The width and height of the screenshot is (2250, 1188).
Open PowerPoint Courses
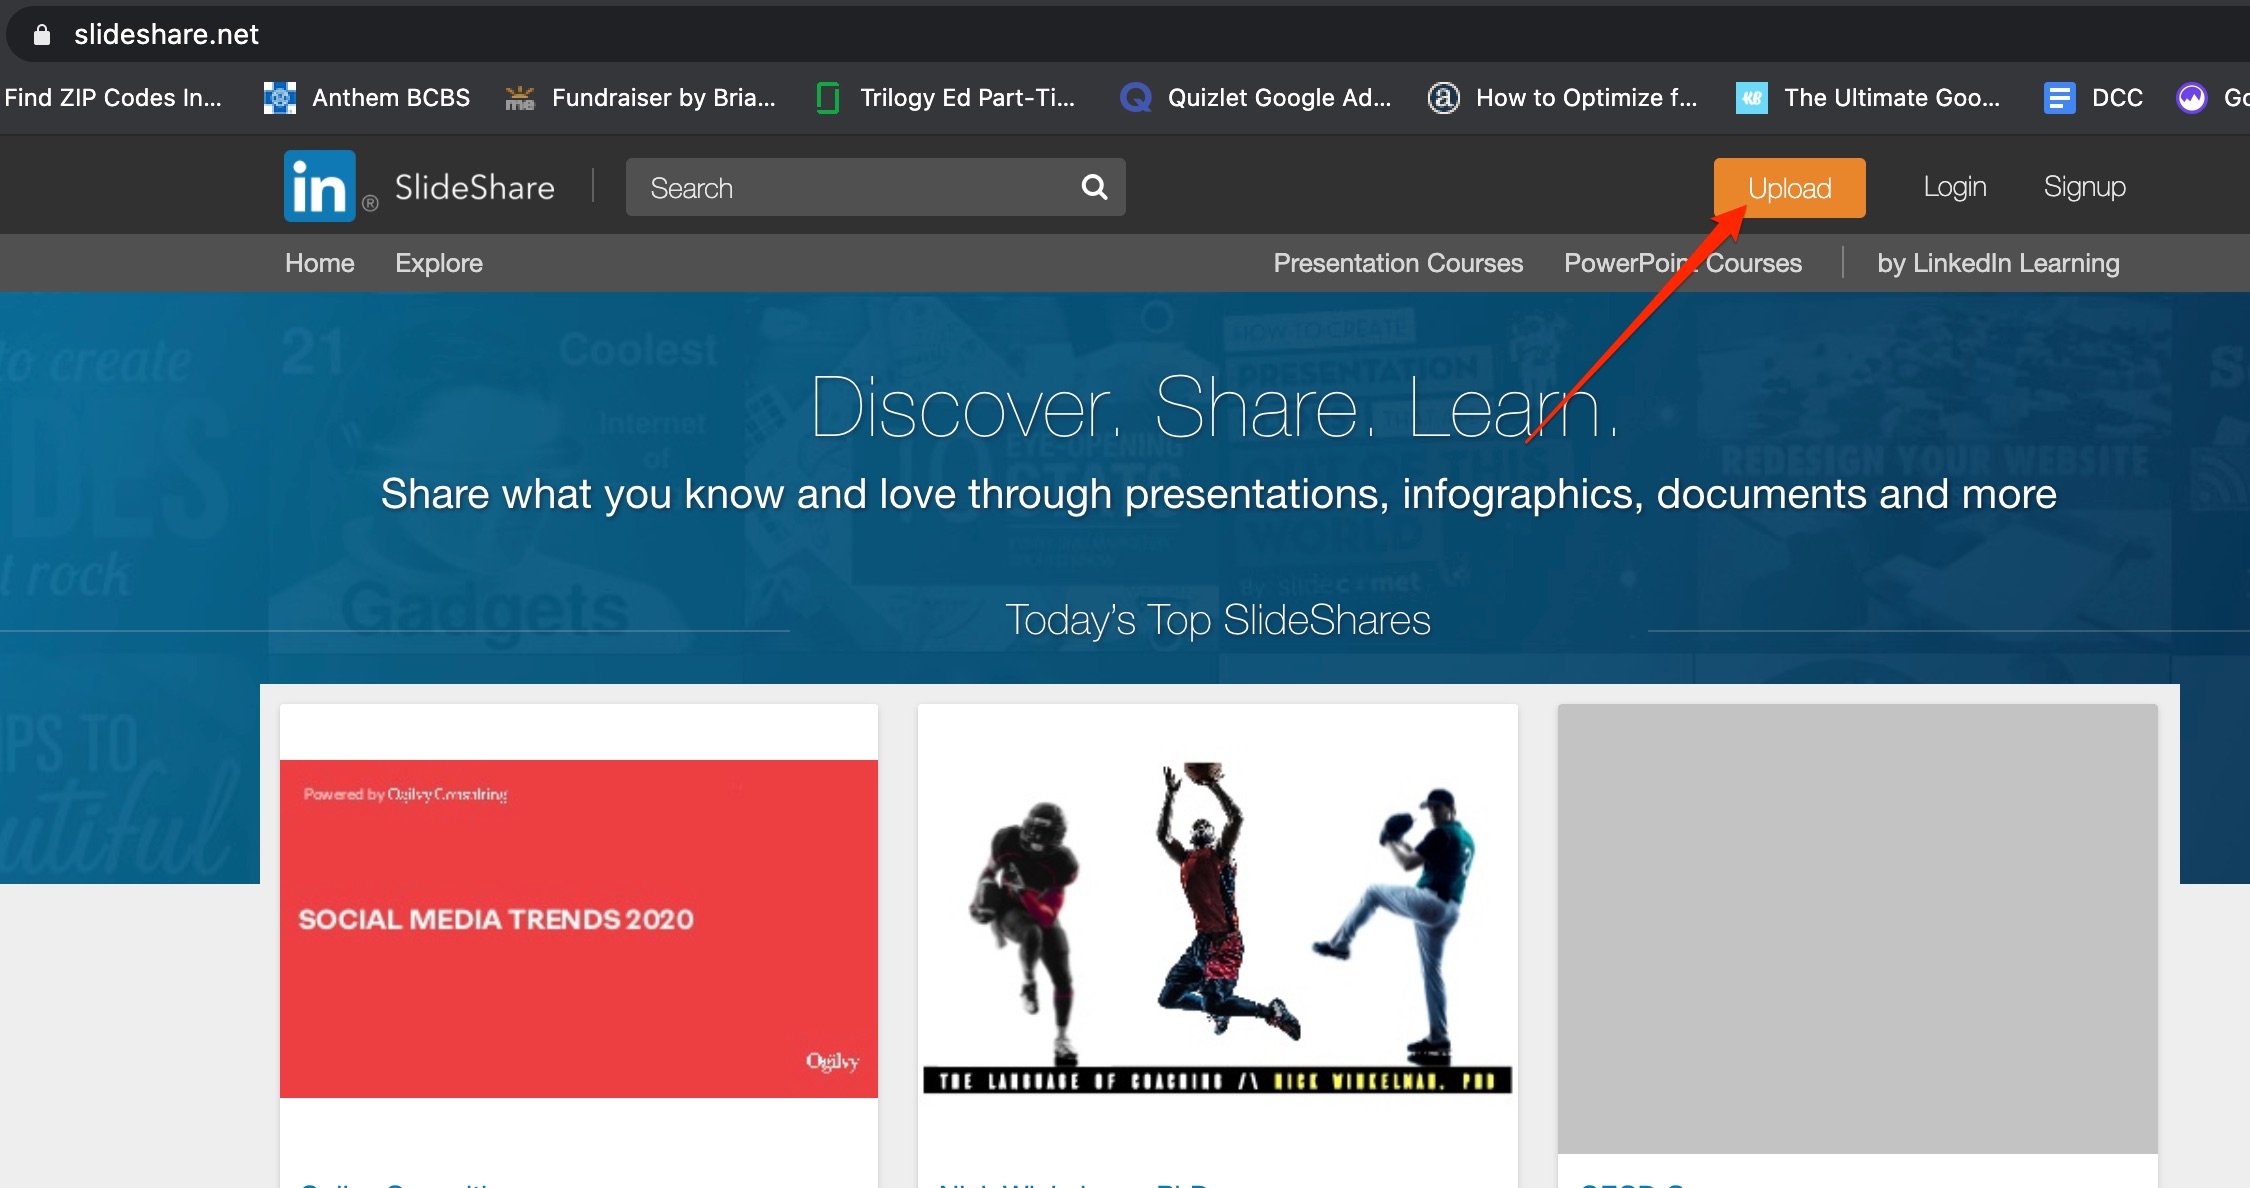click(1683, 263)
